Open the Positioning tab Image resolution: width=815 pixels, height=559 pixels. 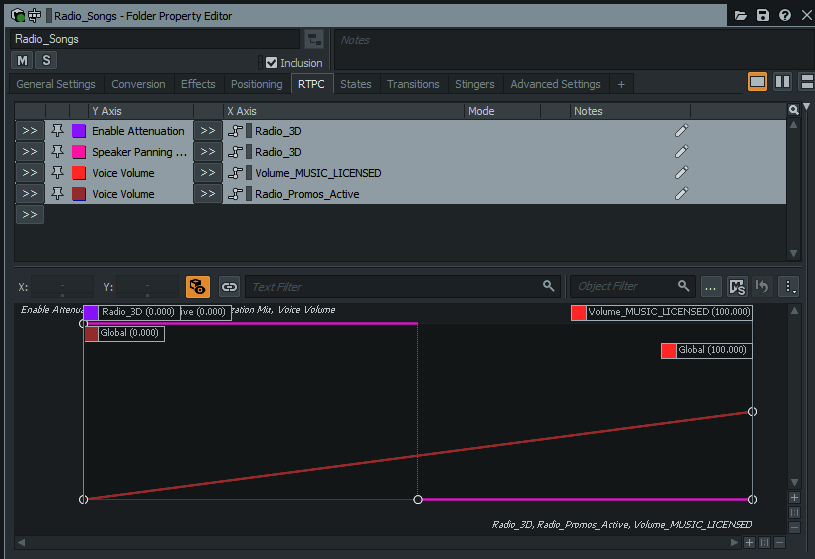257,84
